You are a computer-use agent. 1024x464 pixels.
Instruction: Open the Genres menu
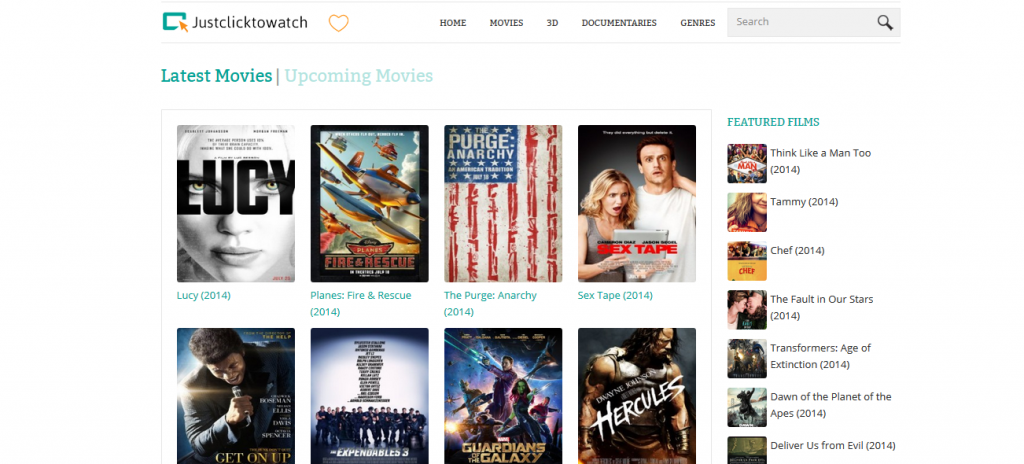pos(697,23)
